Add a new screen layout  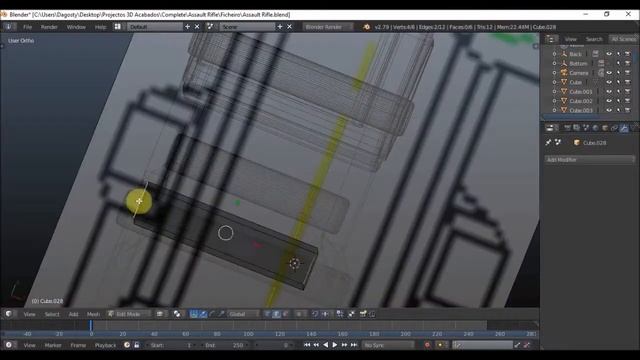187,27
